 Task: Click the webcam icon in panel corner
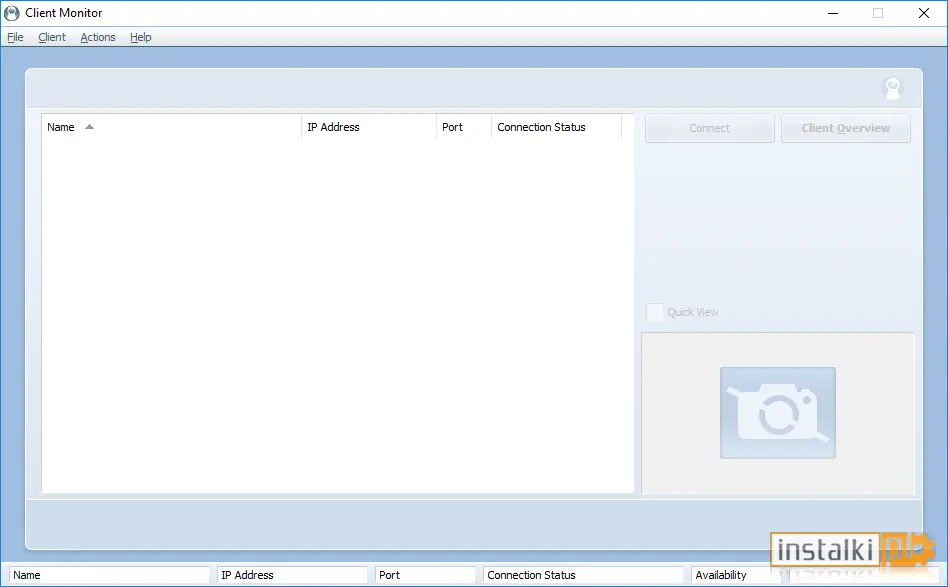pyautogui.click(x=893, y=89)
